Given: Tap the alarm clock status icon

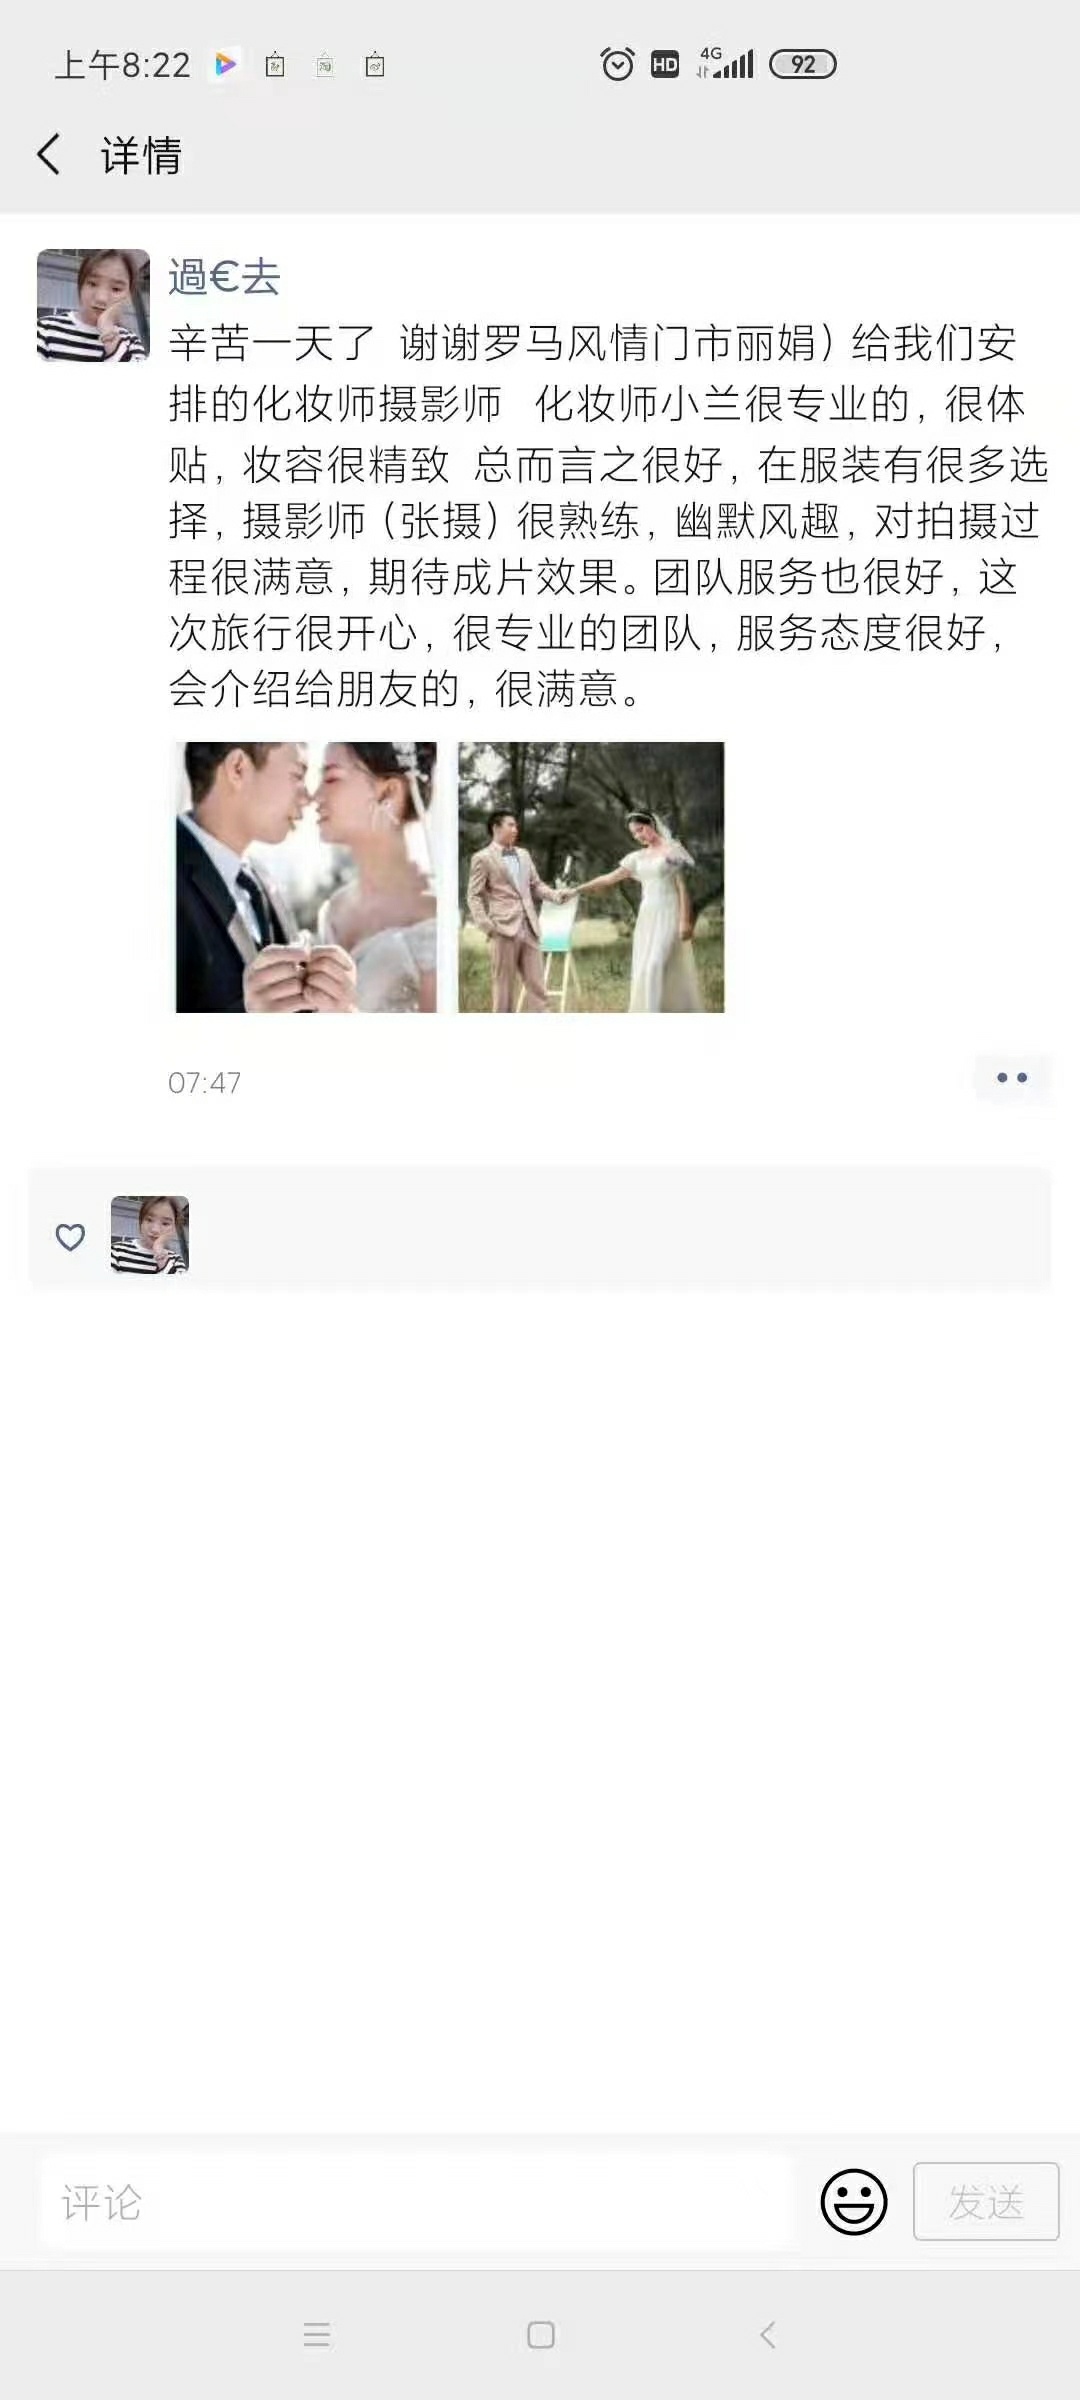Looking at the screenshot, I should pyautogui.click(x=617, y=65).
